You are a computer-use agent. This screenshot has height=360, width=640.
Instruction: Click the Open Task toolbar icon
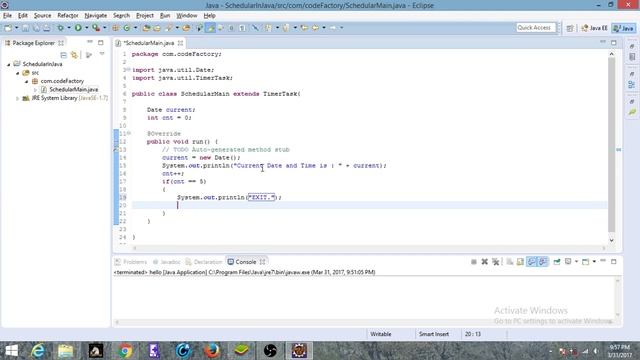pyautogui.click(x=157, y=28)
